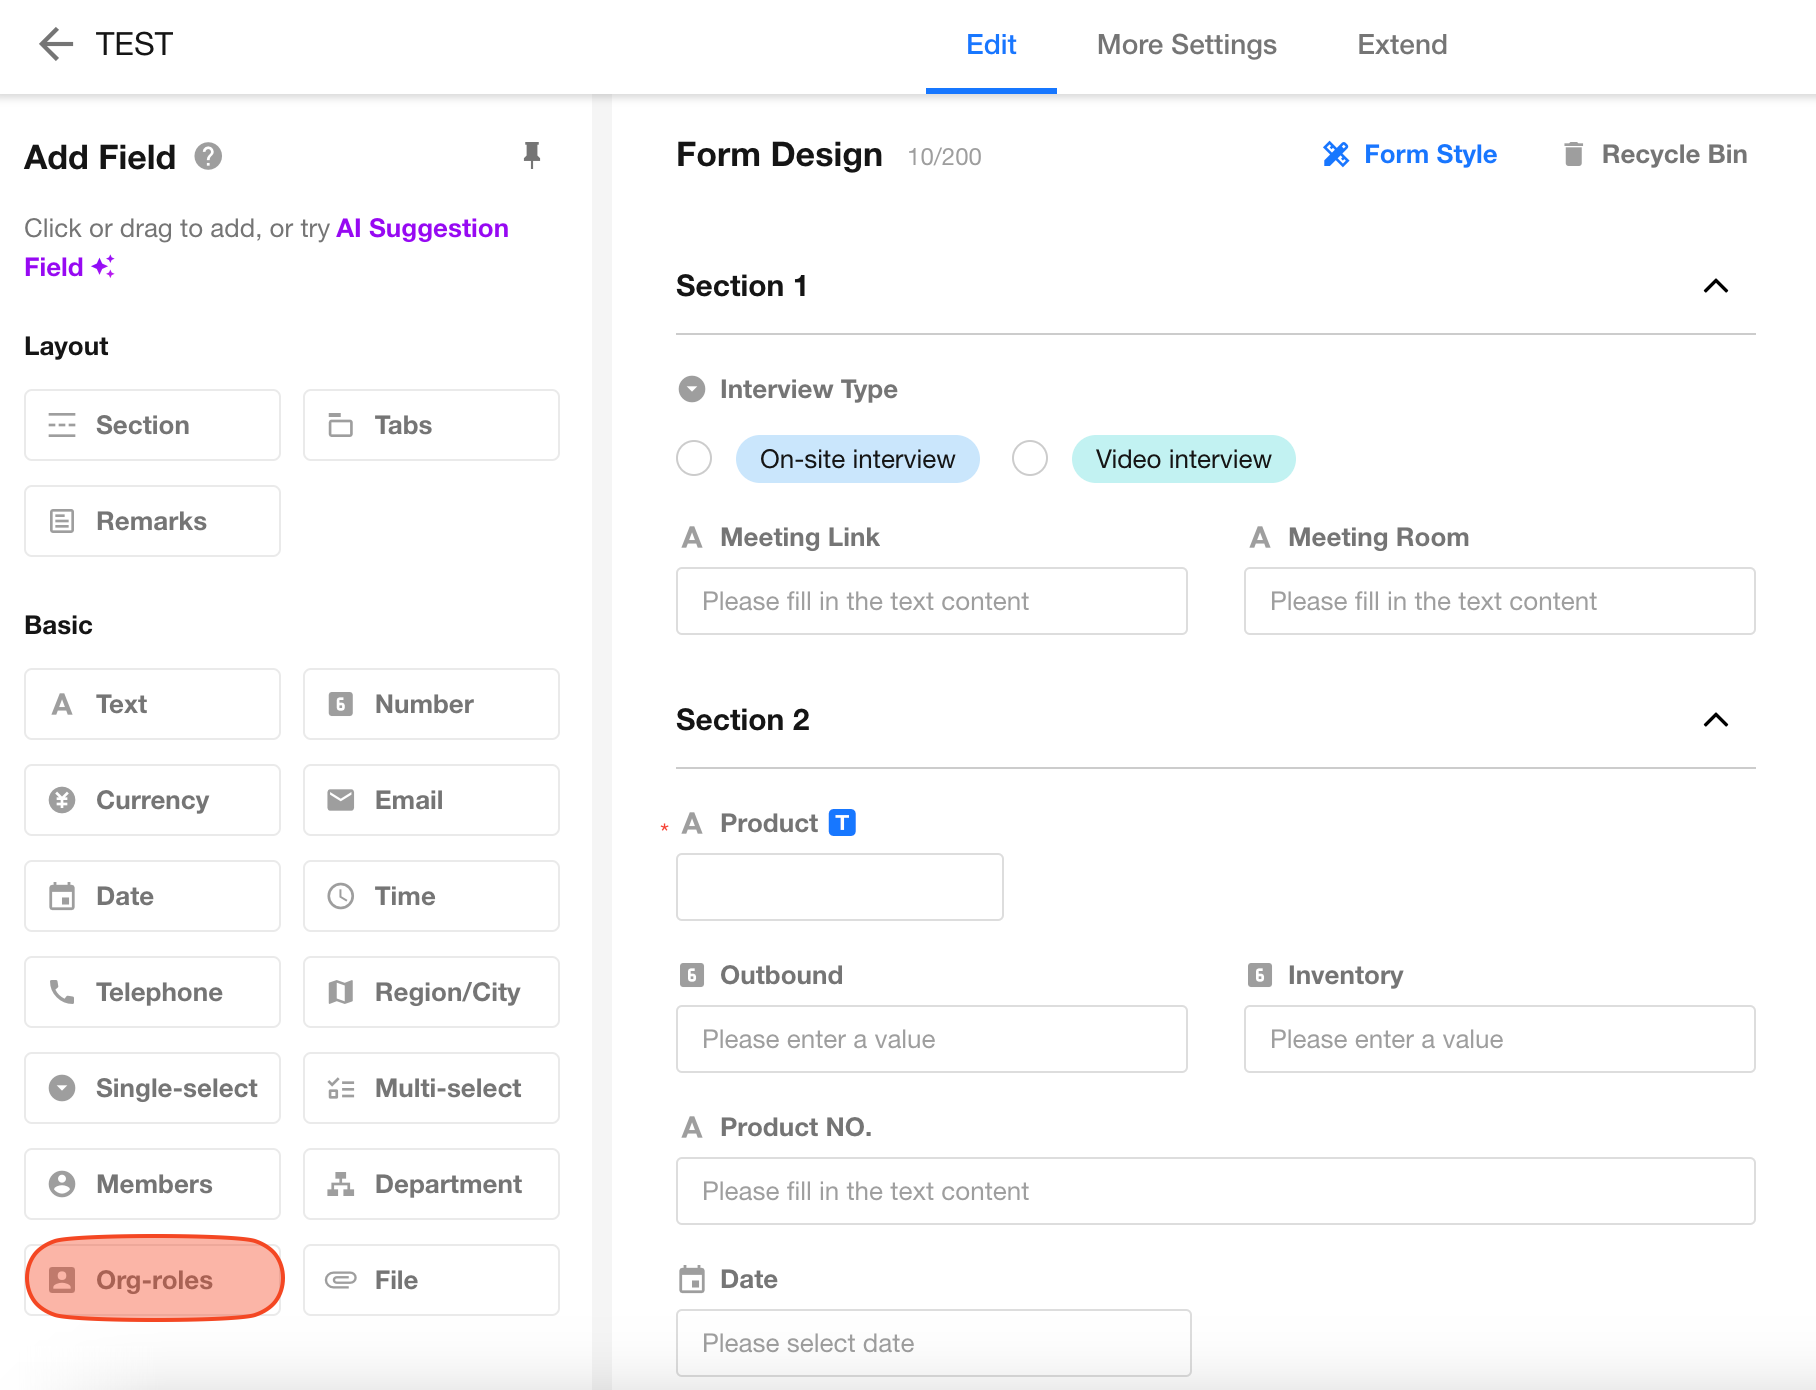Screen dimensions: 1816x1390
Task: Open the Recycle Bin
Action: 1655,155
